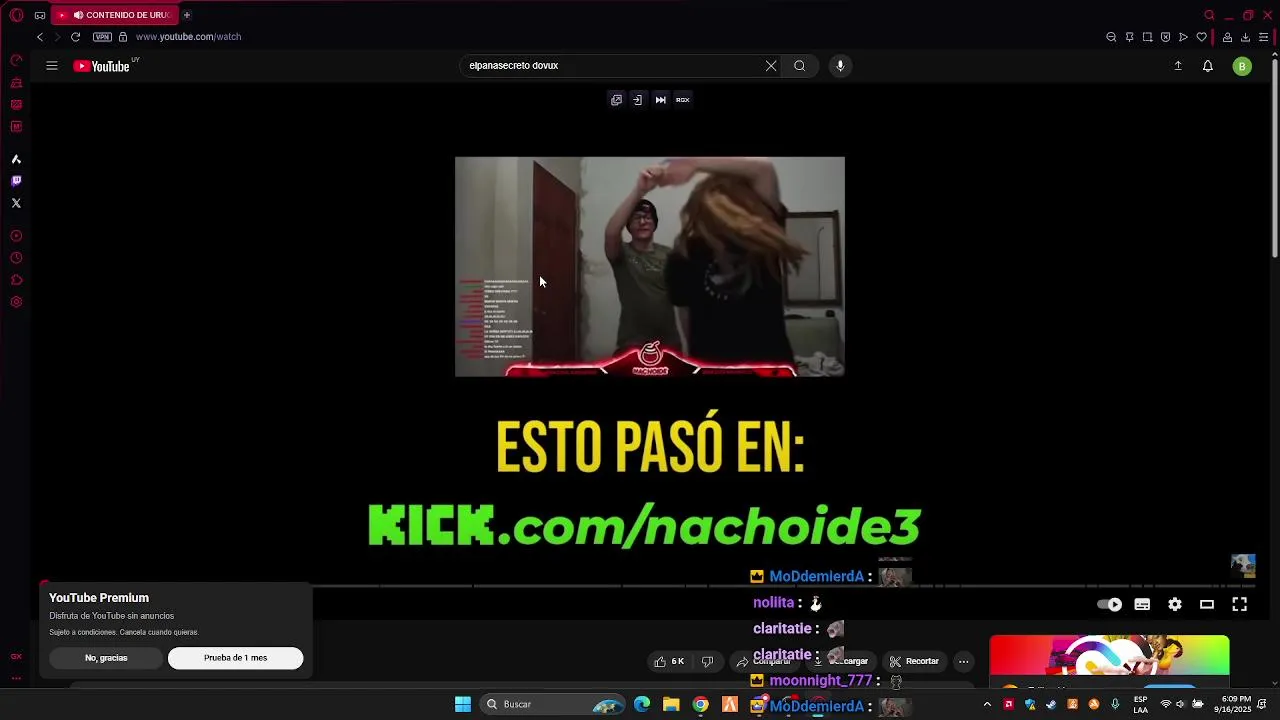This screenshot has height=720, width=1280.
Task: Open the green B account avatar
Action: (x=1242, y=66)
